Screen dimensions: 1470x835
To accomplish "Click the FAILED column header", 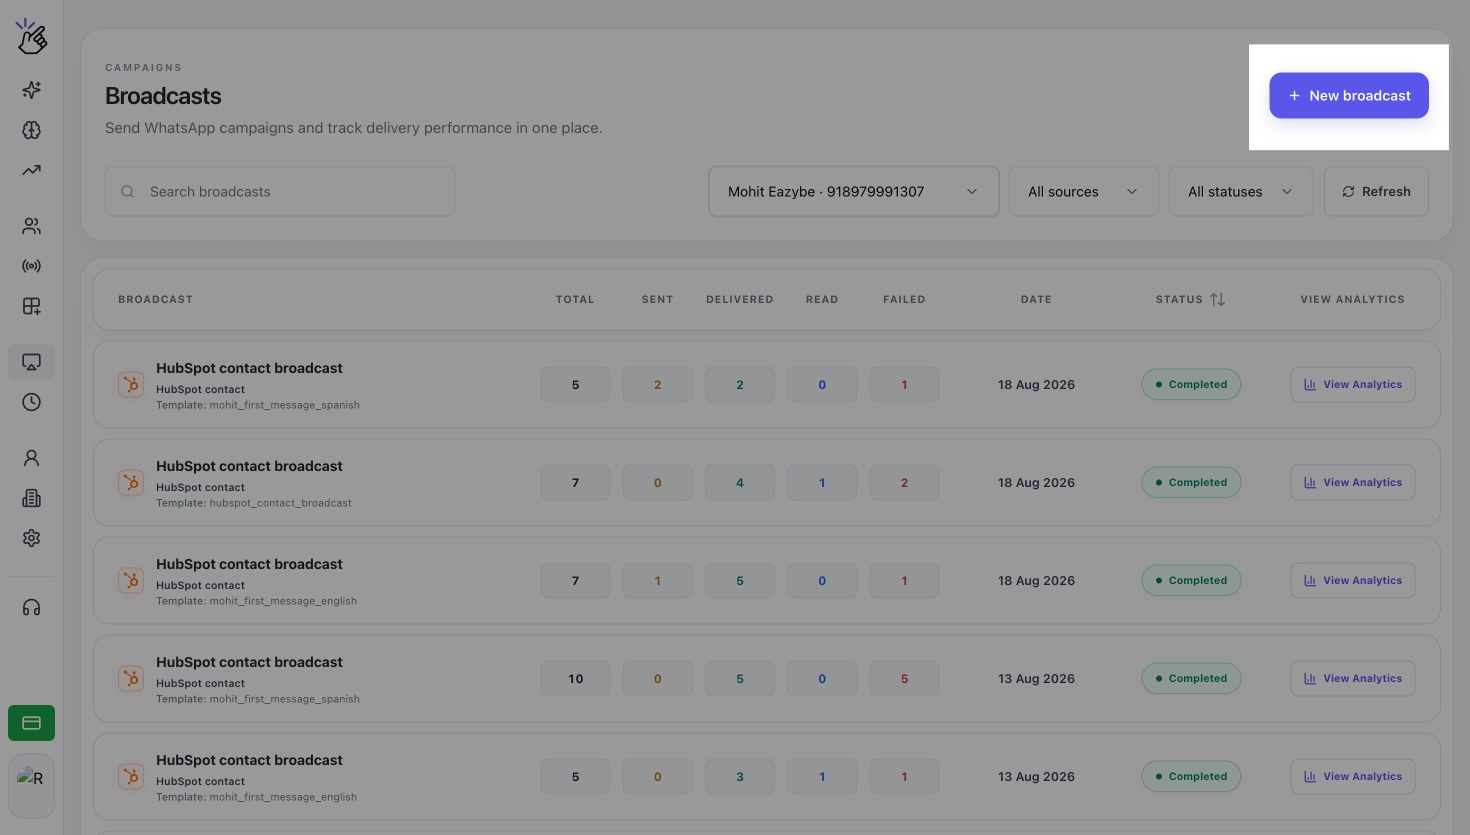I will (904, 299).
